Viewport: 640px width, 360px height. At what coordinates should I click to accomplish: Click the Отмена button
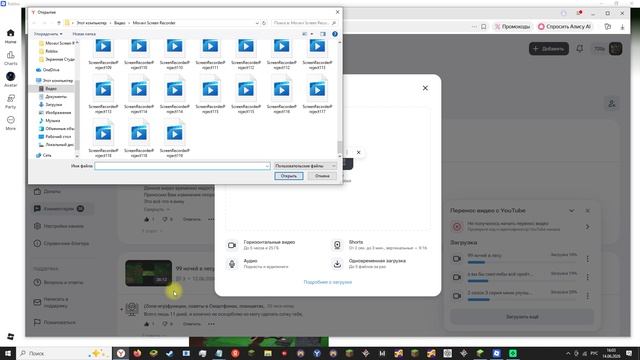(322, 176)
